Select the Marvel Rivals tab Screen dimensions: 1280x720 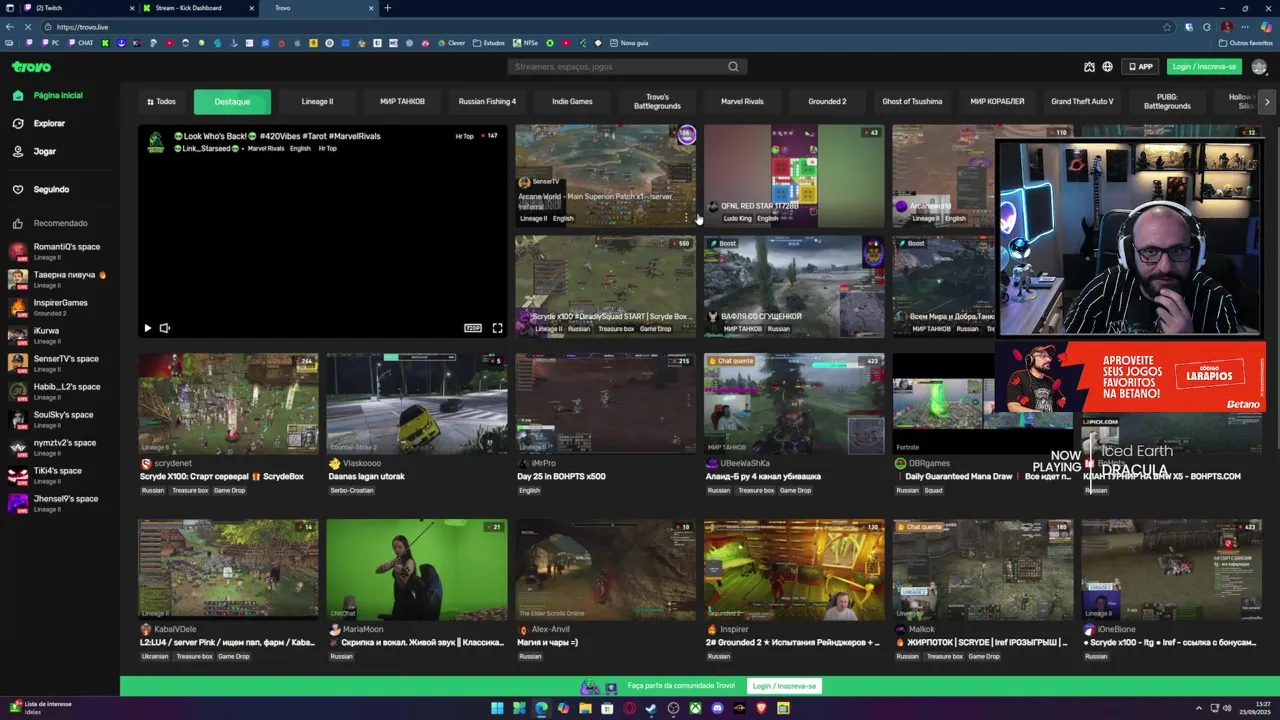742,101
